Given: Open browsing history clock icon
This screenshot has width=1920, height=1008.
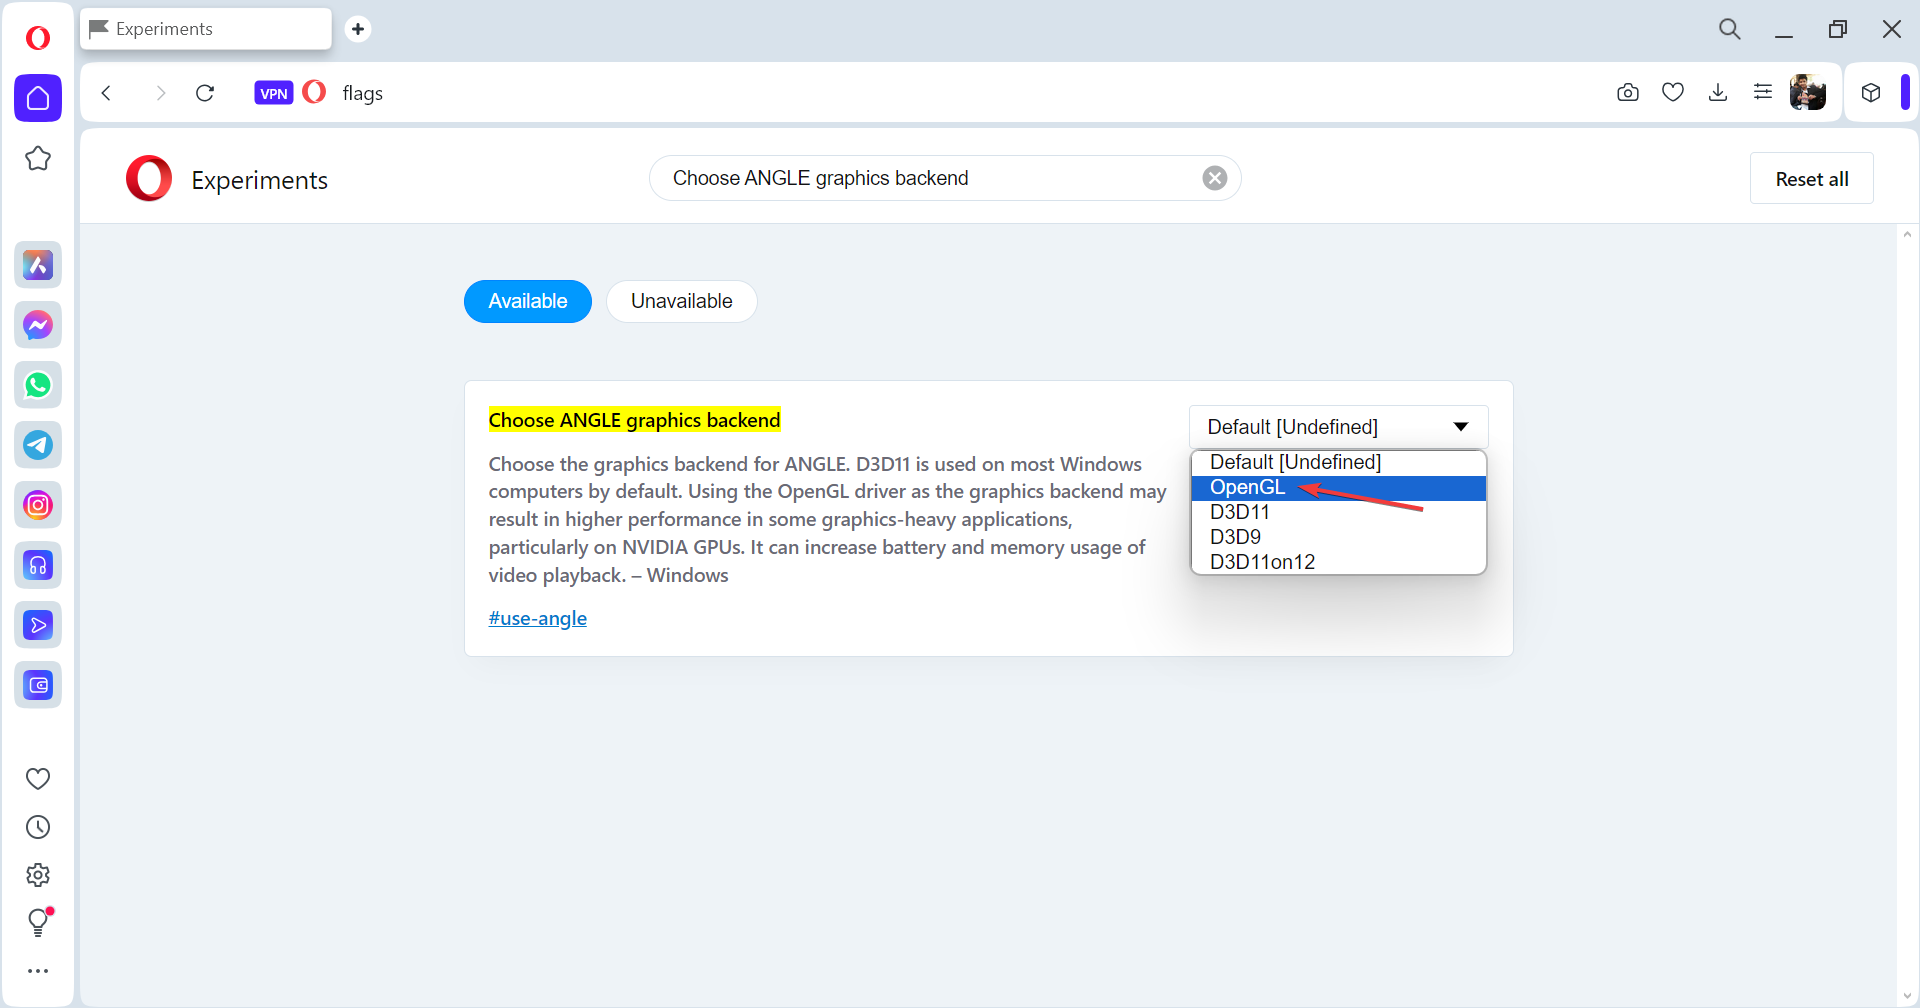Looking at the screenshot, I should coord(38,827).
